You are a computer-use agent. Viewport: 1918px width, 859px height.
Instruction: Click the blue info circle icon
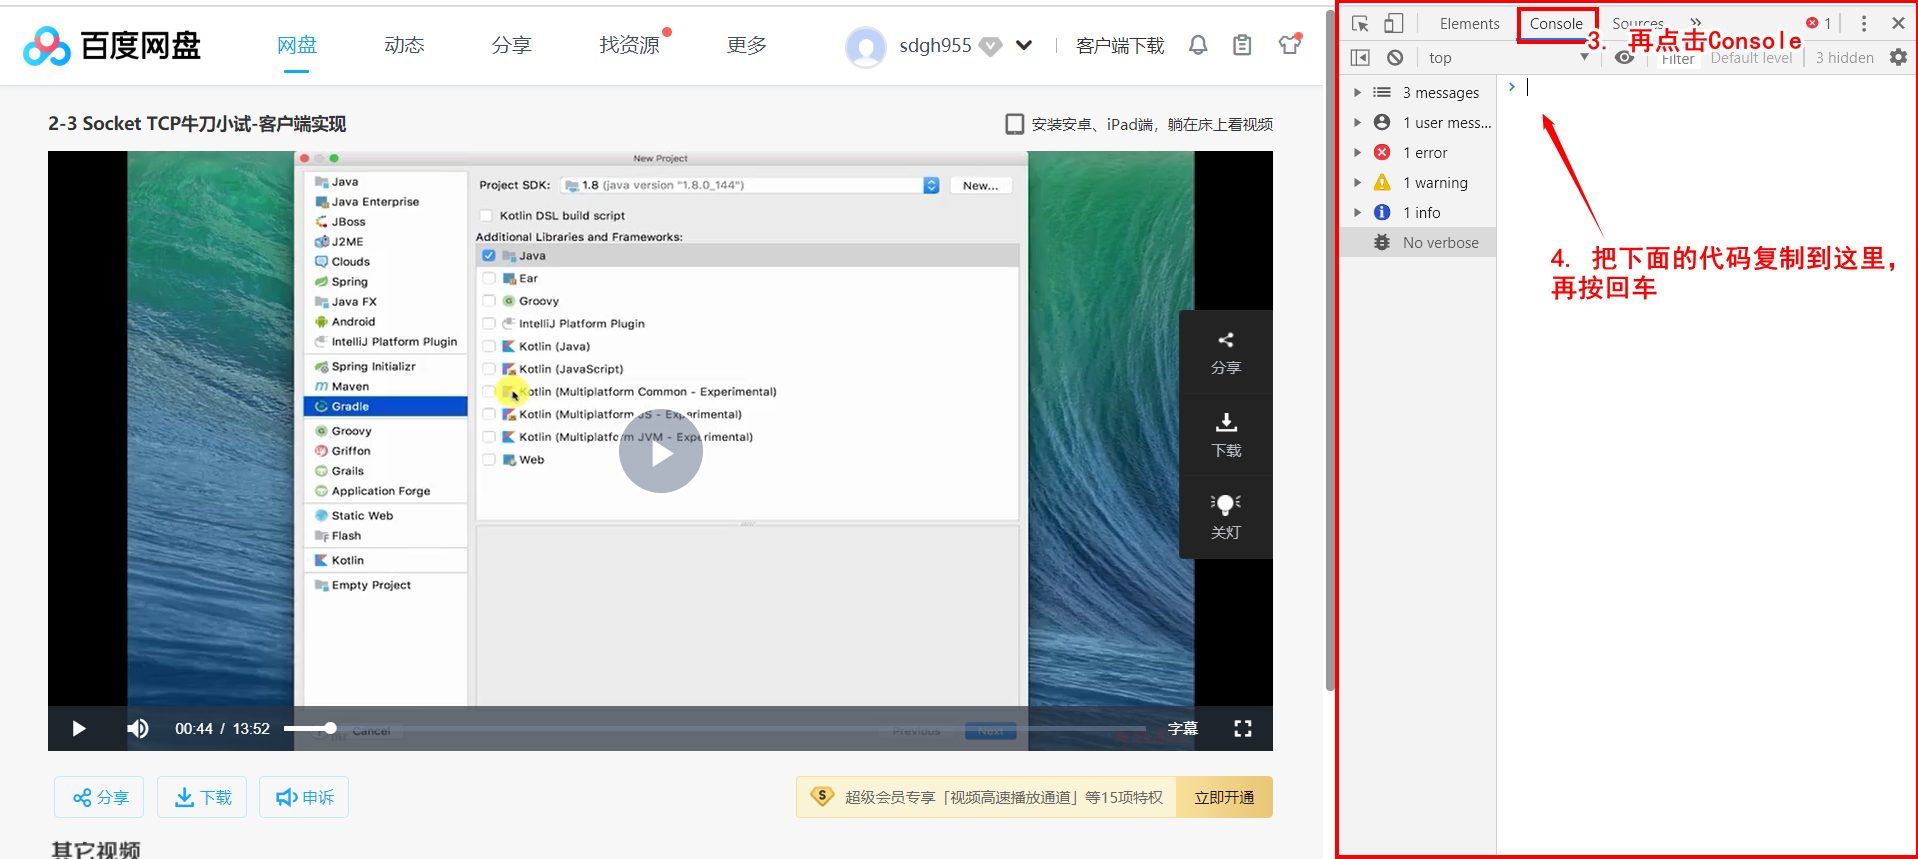[x=1382, y=212]
